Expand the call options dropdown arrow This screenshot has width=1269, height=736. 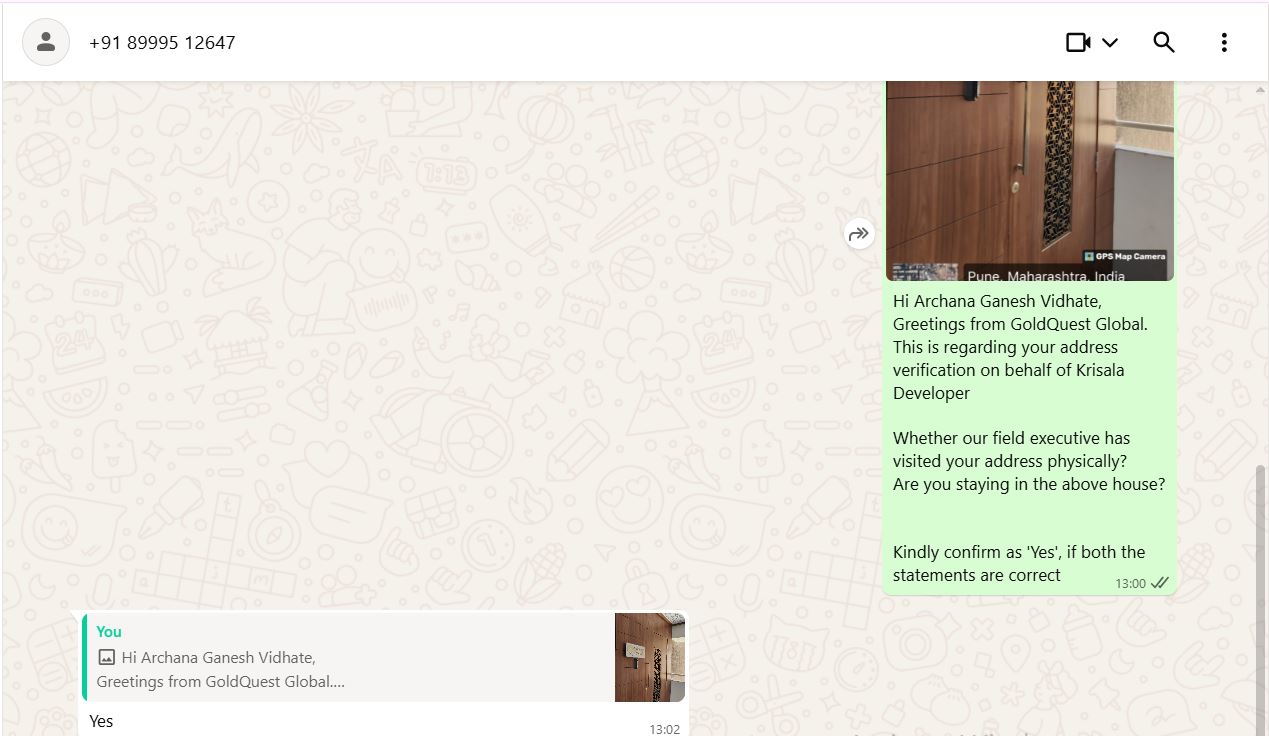(x=1109, y=43)
